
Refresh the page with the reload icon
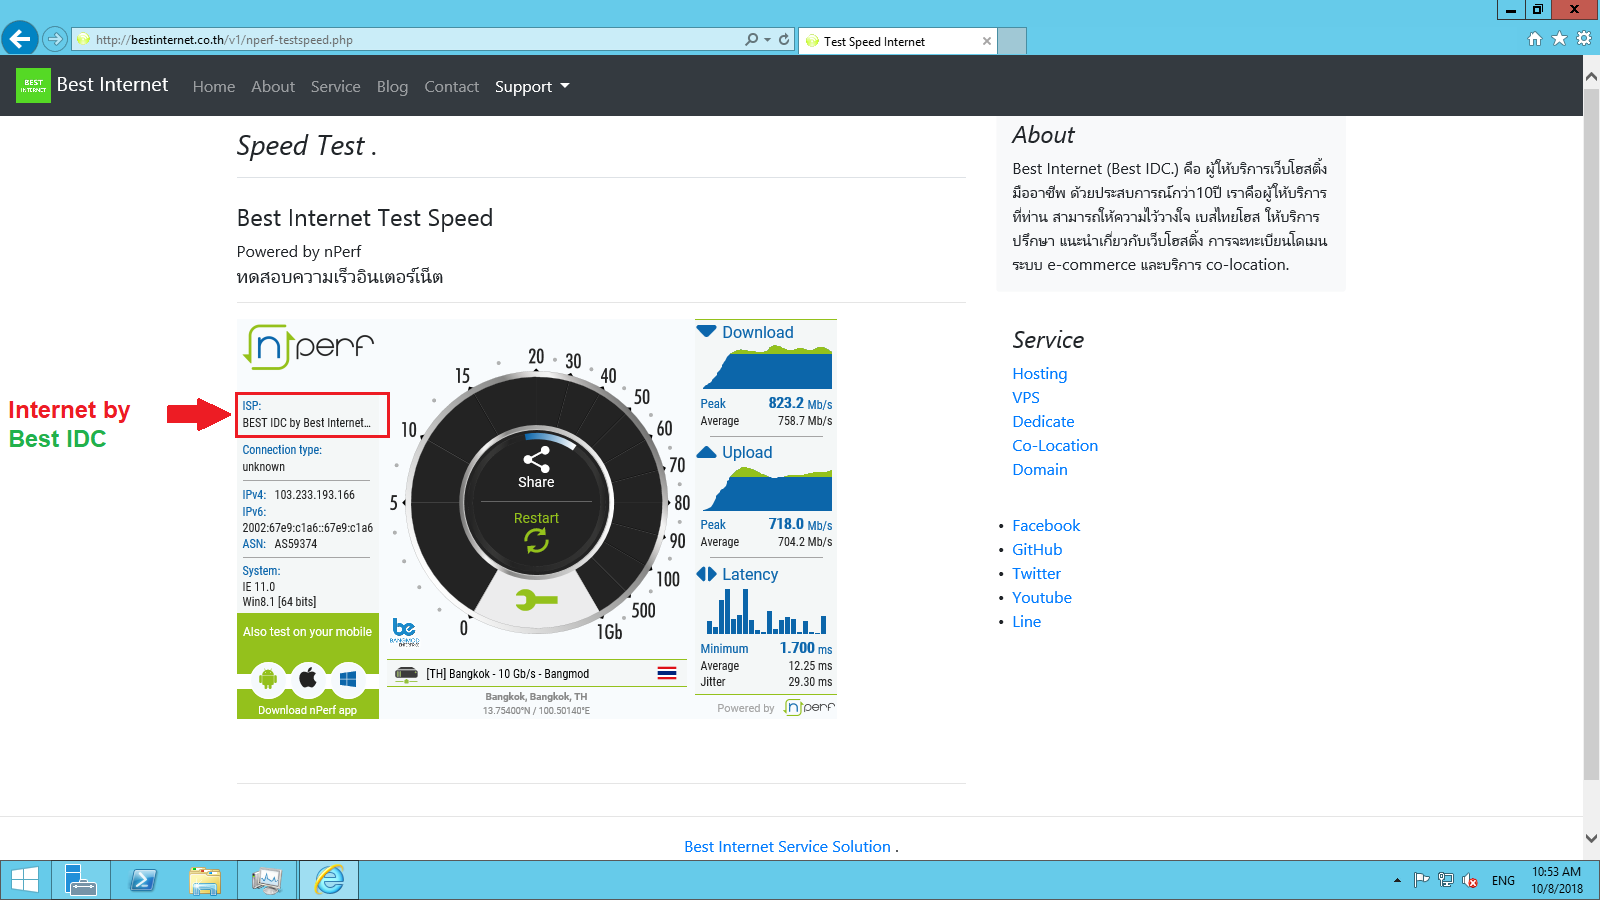coord(784,39)
